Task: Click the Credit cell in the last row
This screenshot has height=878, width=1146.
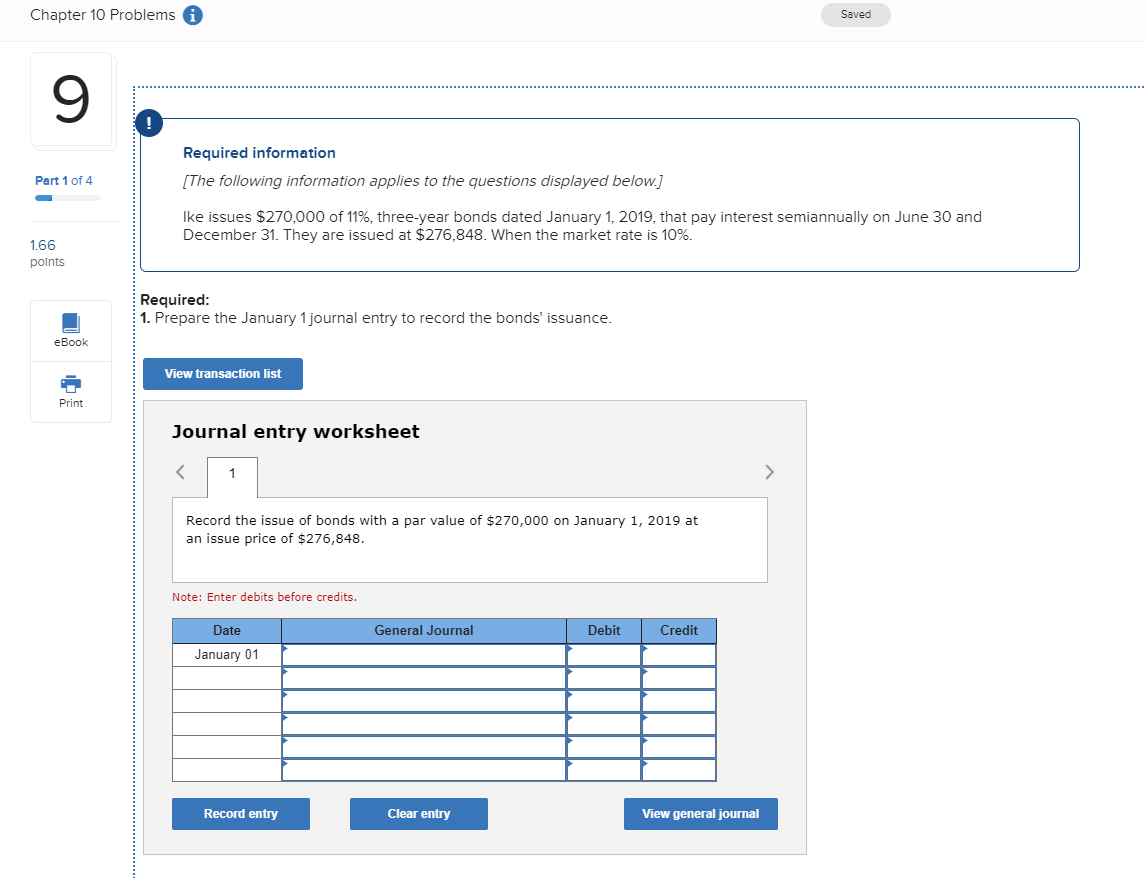Action: tap(679, 770)
